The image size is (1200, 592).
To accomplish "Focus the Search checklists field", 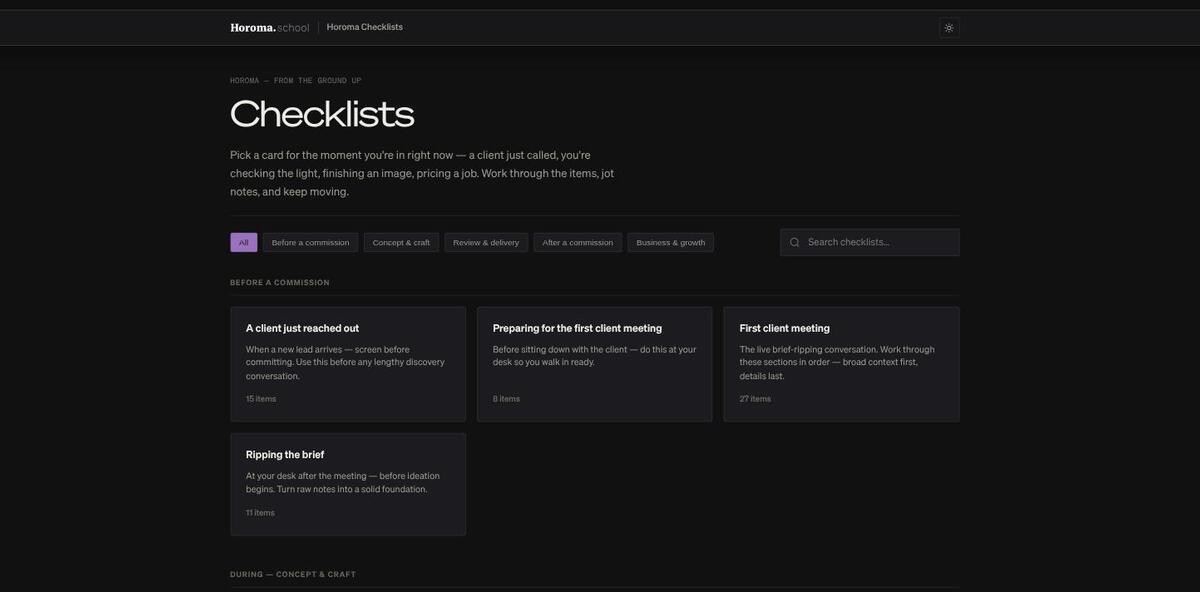I will click(x=870, y=242).
